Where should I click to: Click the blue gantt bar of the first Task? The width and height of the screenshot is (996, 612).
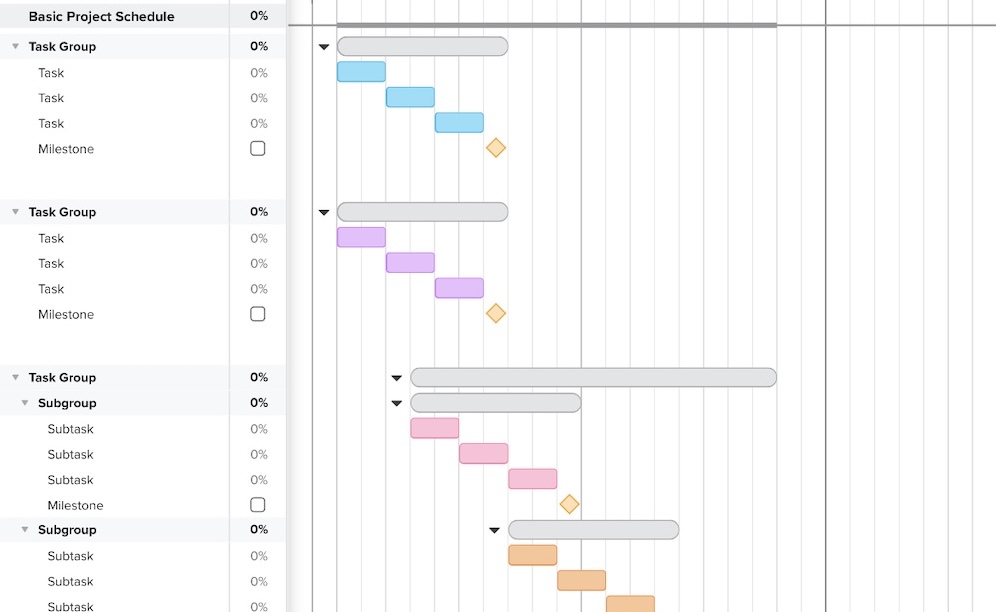(361, 71)
